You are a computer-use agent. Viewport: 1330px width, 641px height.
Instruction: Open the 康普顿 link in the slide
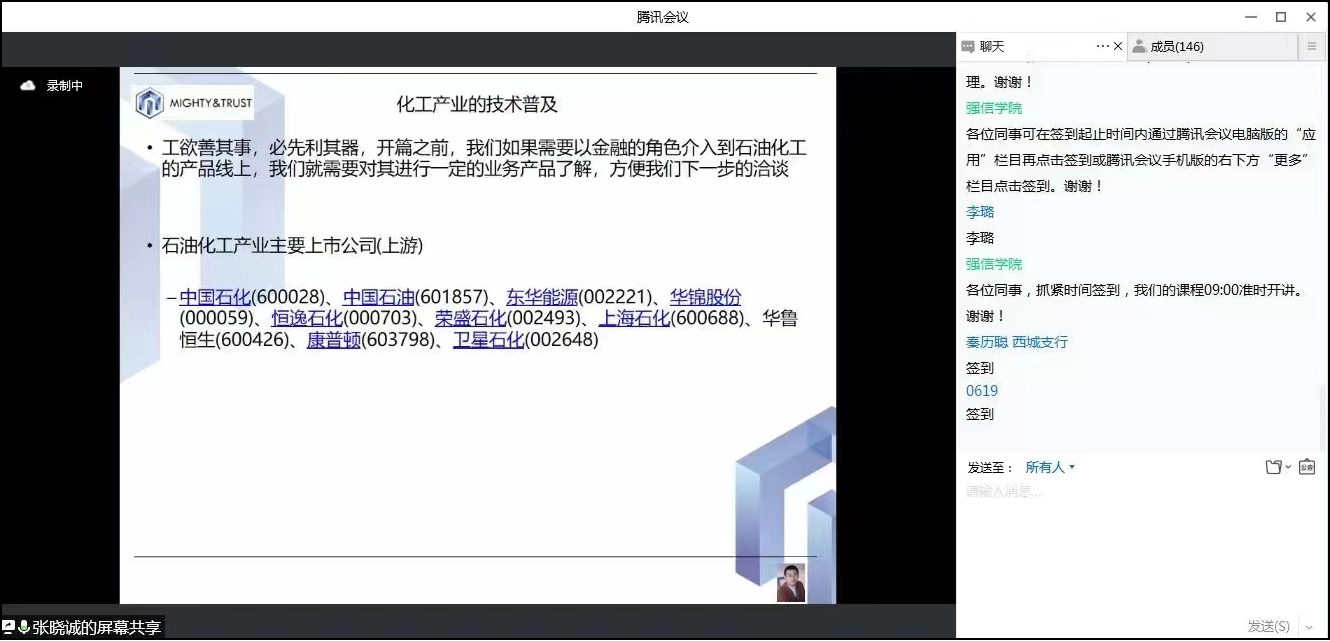(333, 340)
